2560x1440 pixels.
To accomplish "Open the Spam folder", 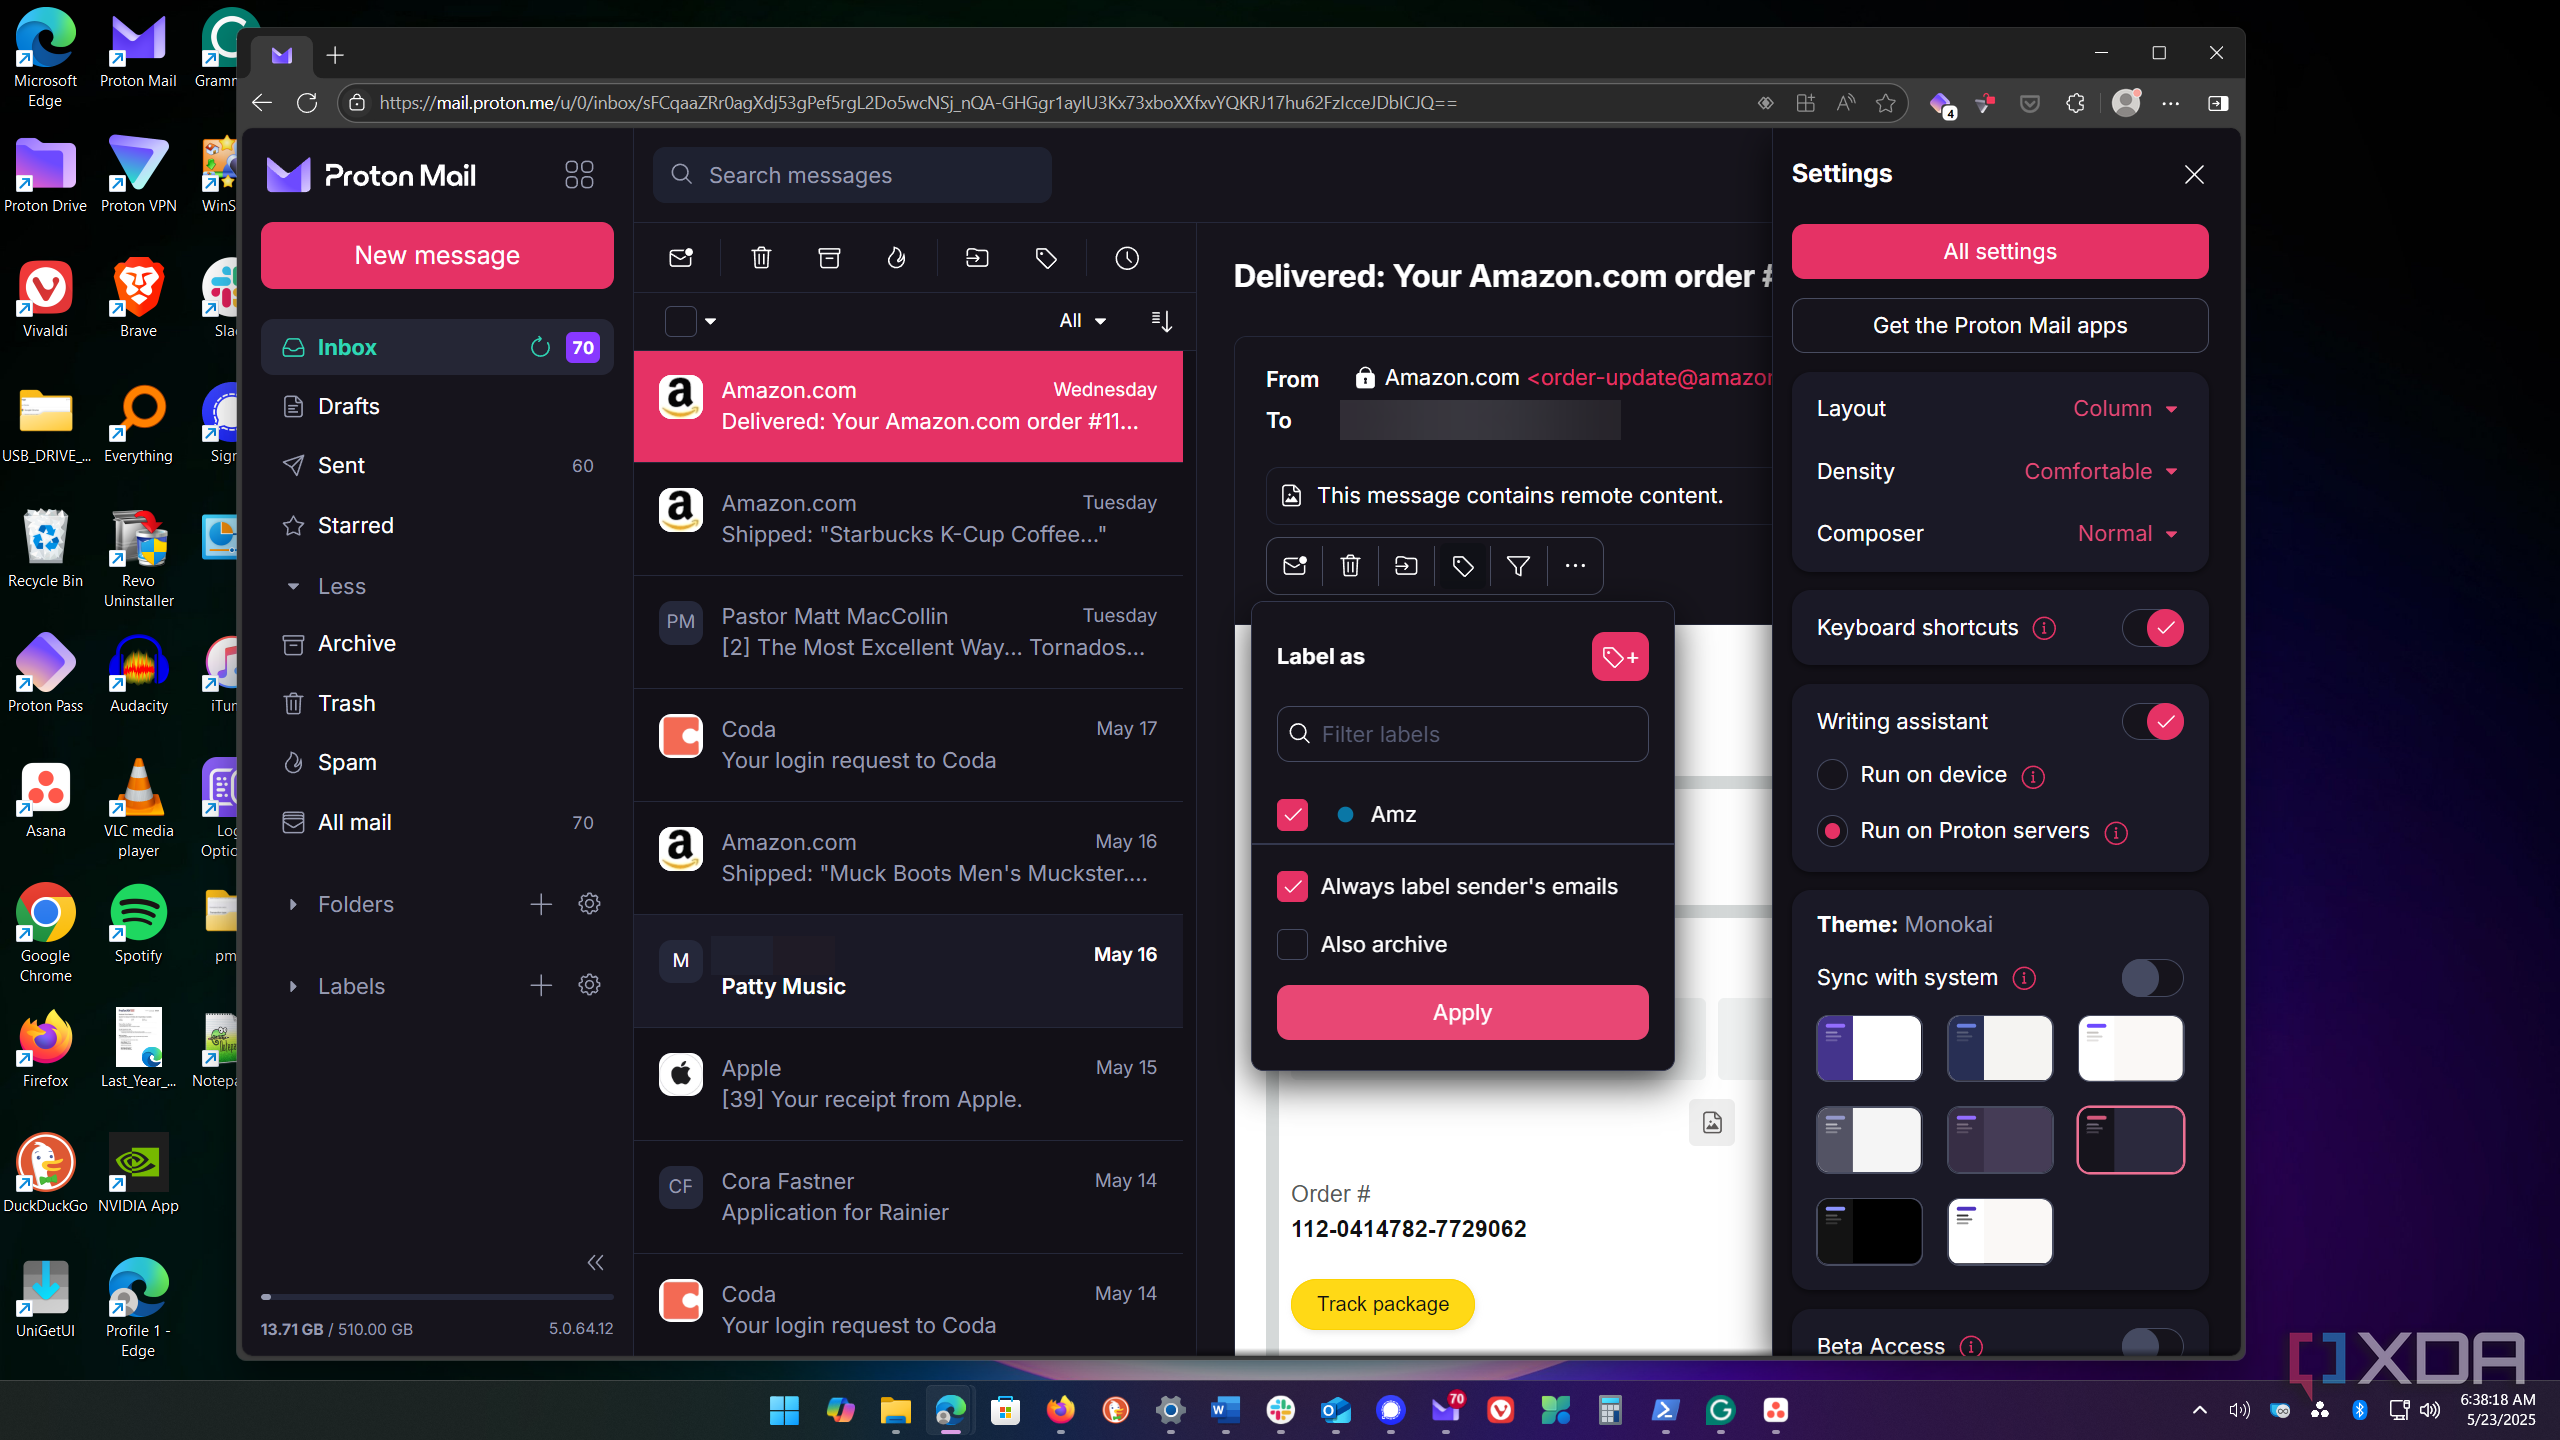I will tap(437, 763).
